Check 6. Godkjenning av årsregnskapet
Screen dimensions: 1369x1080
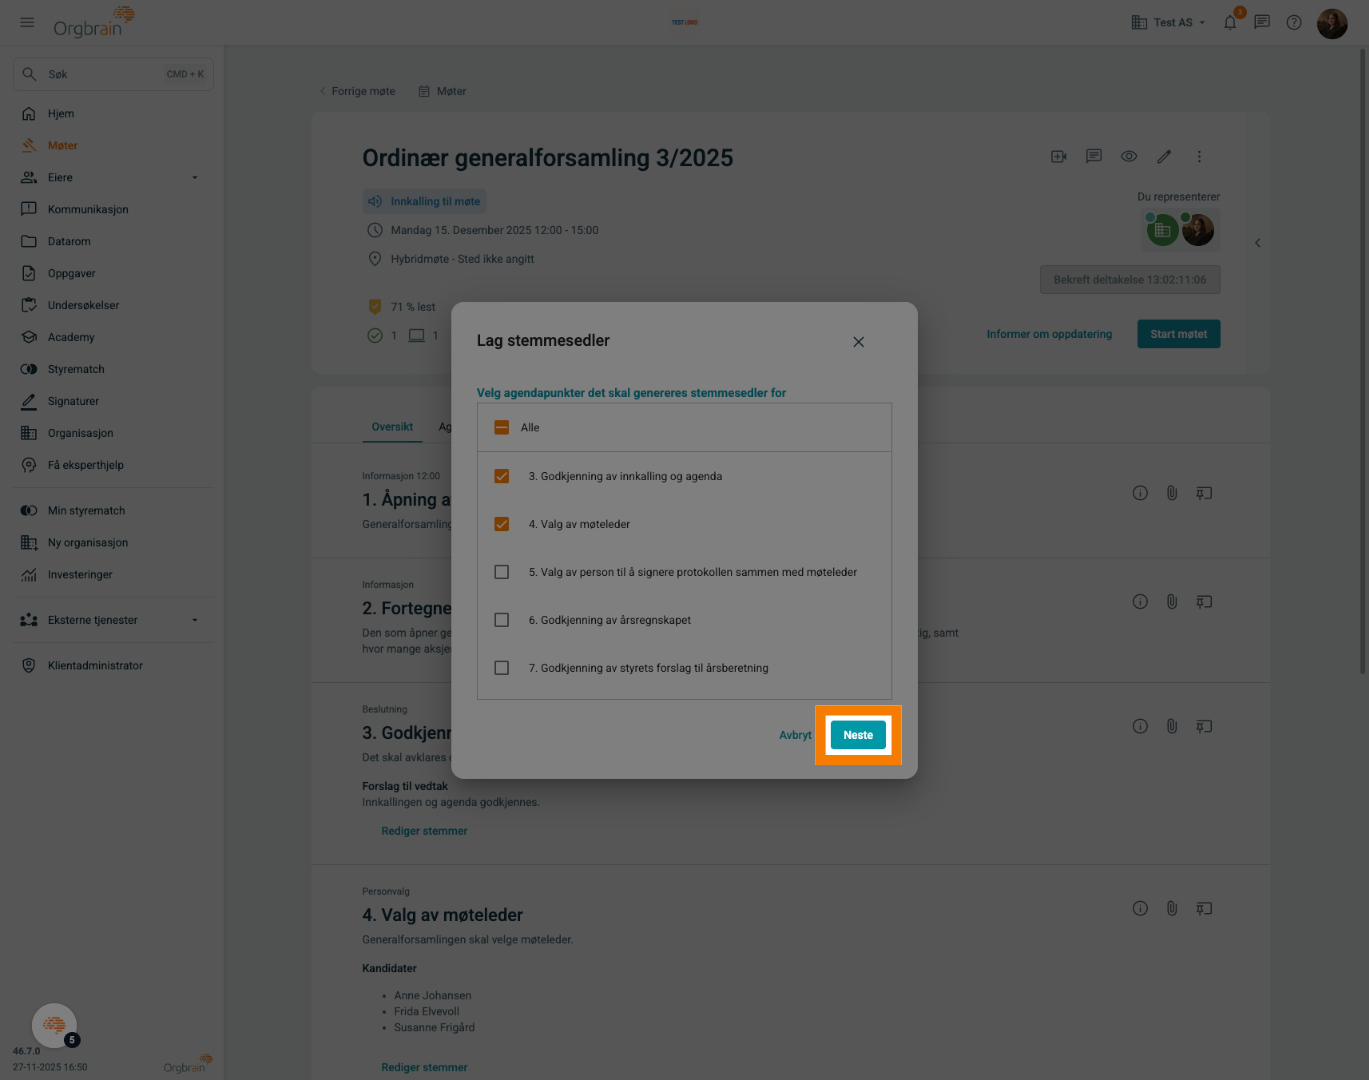pyautogui.click(x=502, y=620)
